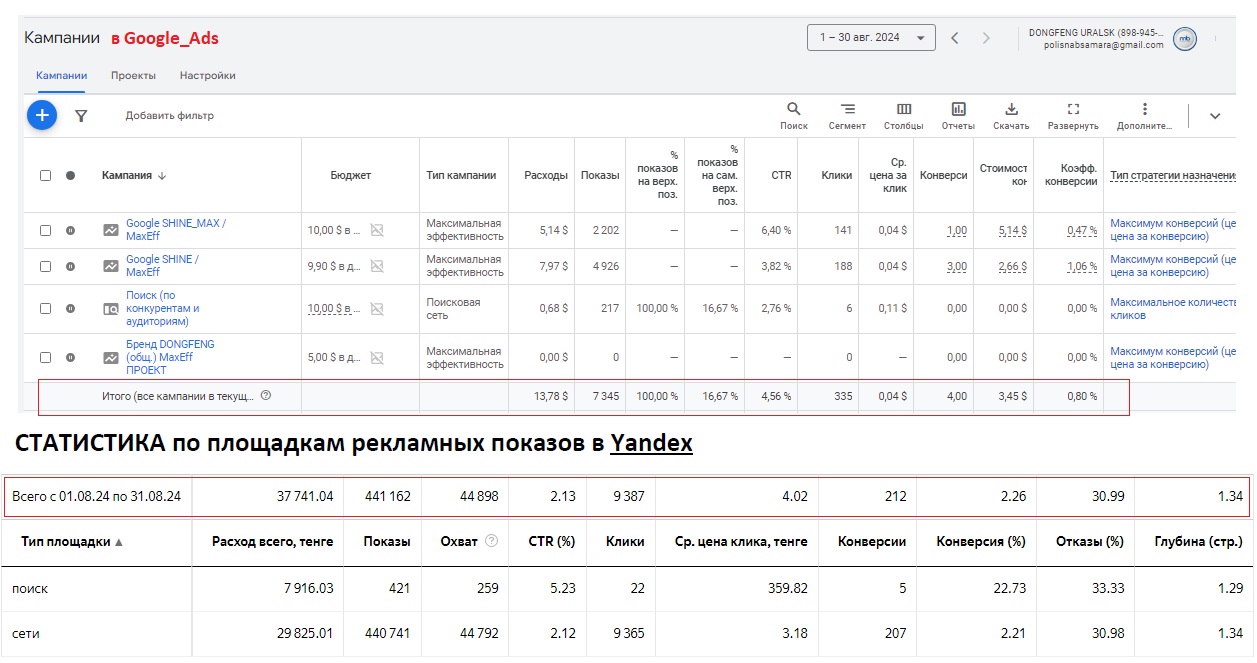
Task: Select the Скачать download icon
Action: [x=1013, y=111]
